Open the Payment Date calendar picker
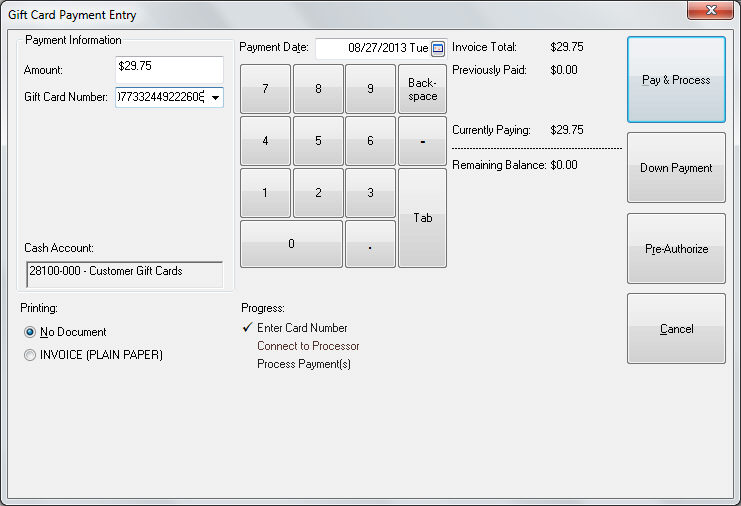741x506 pixels. point(438,48)
